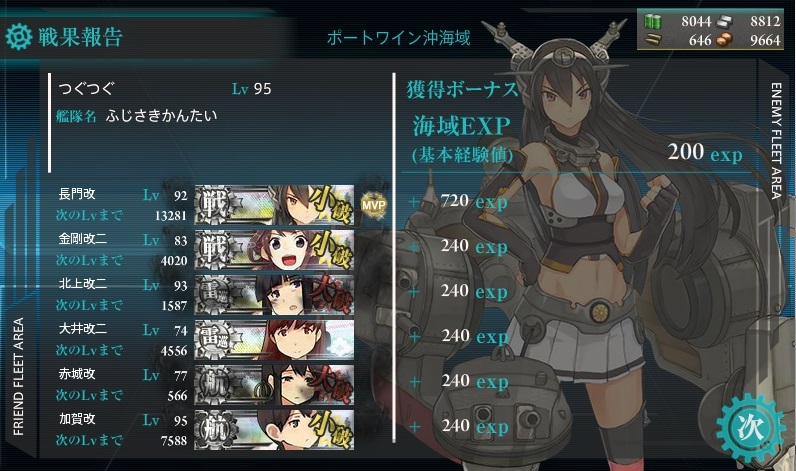Click the gear icon beside 戦果報告
The height and width of the screenshot is (471, 796).
19,37
